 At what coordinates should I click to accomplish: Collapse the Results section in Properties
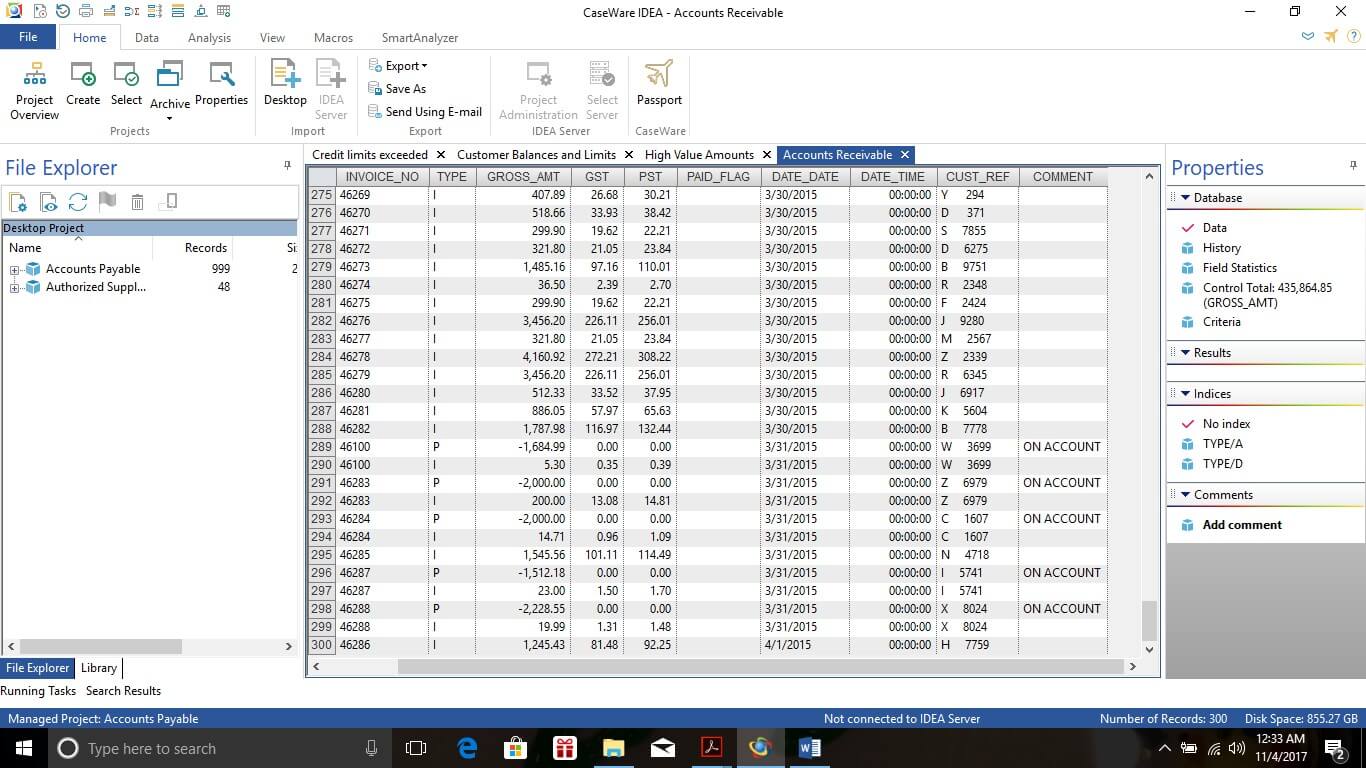point(1186,353)
